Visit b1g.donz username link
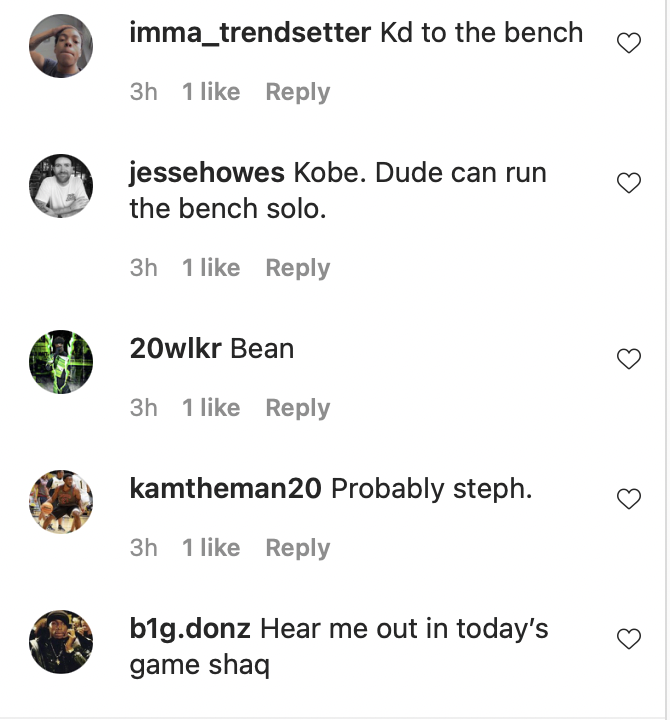670x720 pixels. click(x=190, y=629)
